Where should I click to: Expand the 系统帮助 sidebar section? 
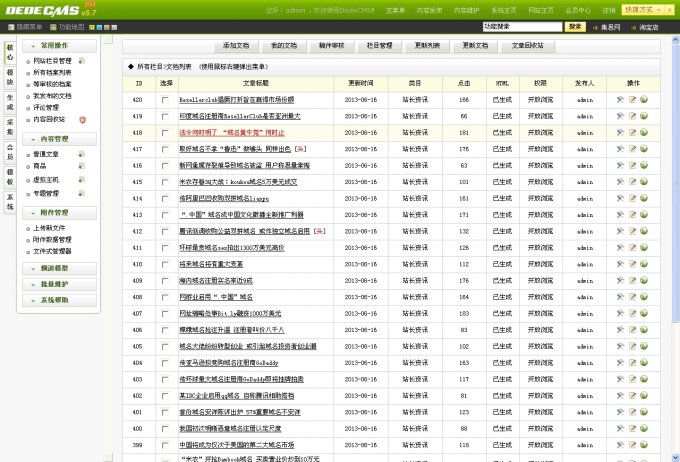59,300
